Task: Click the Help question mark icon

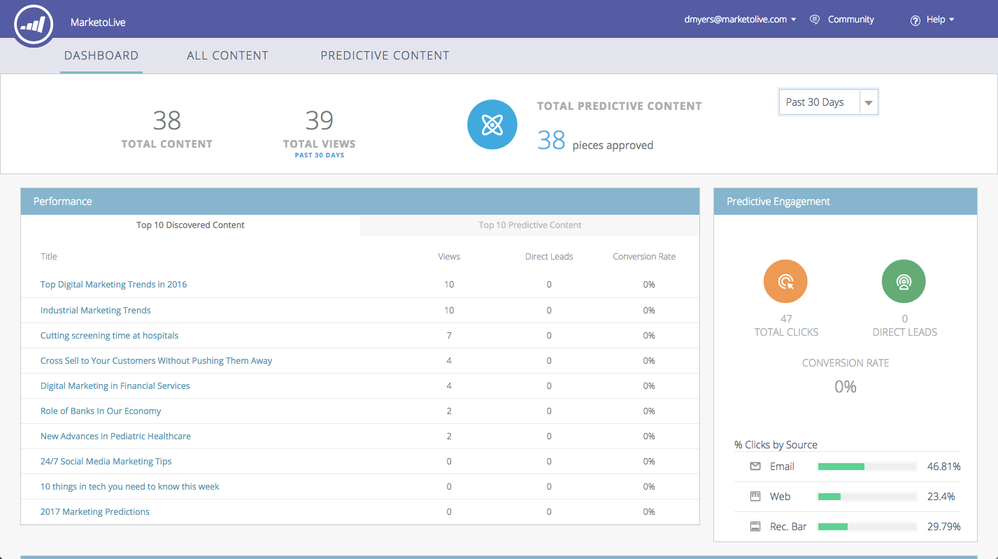Action: pyautogui.click(x=915, y=20)
